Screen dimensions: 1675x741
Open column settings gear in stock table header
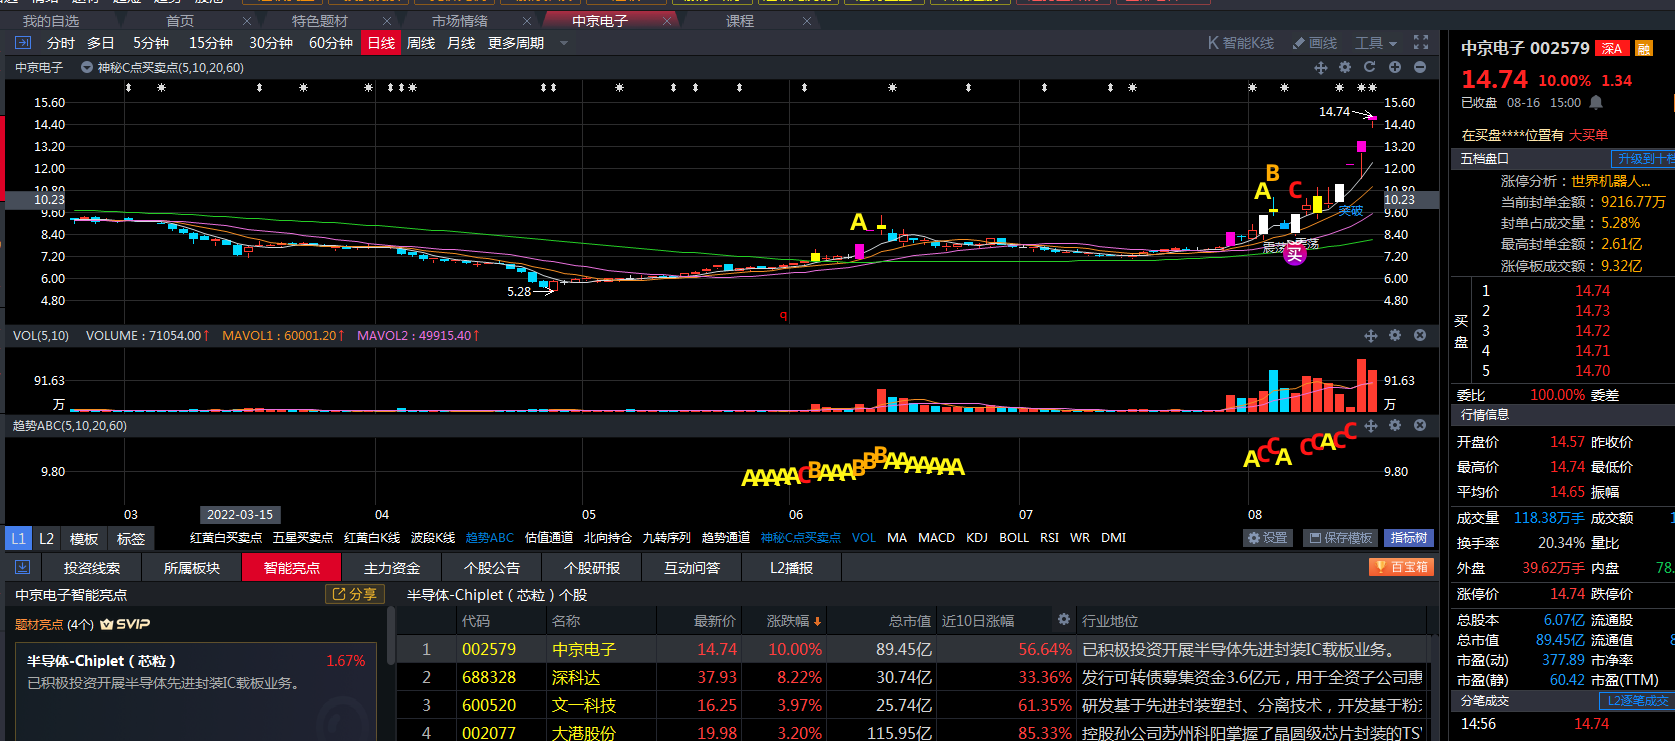(x=1064, y=620)
